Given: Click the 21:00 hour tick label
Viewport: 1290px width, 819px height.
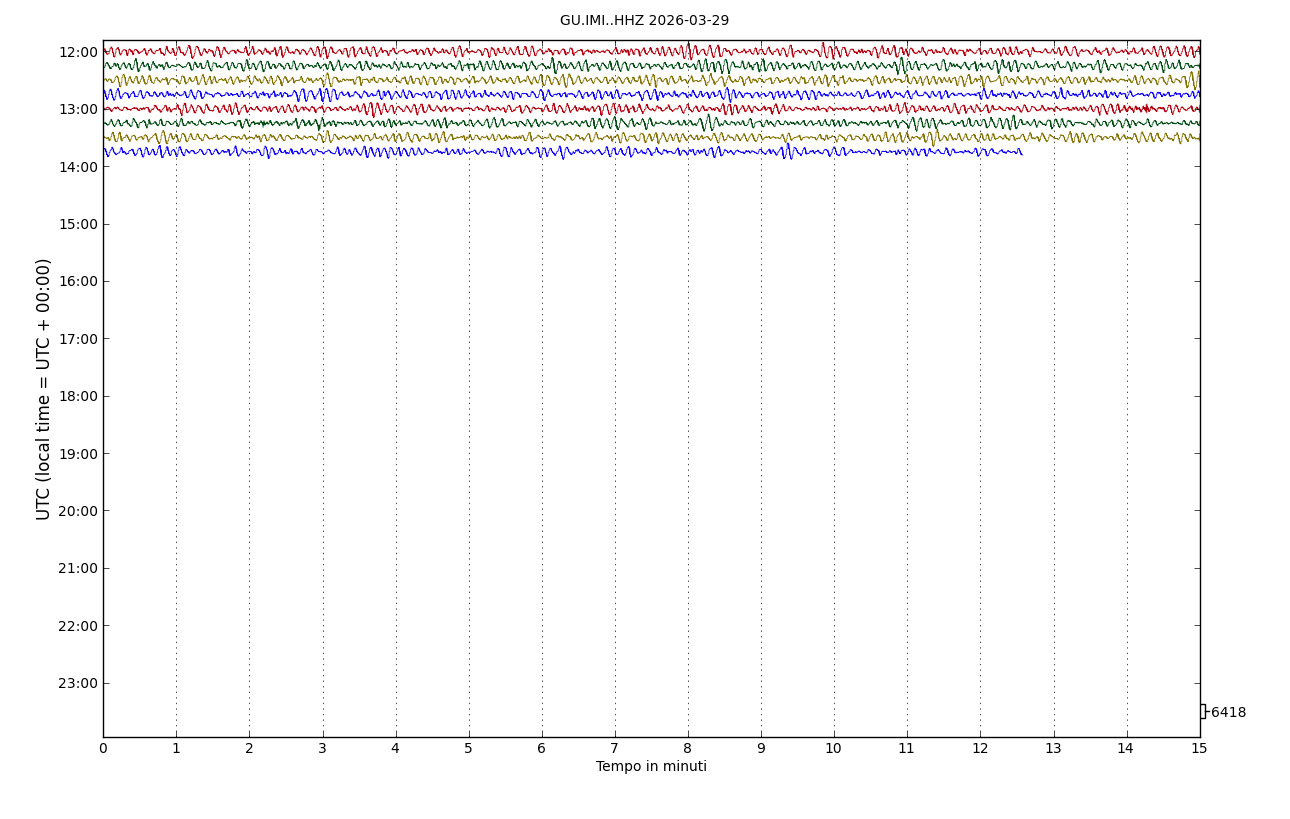Looking at the screenshot, I should [x=78, y=568].
